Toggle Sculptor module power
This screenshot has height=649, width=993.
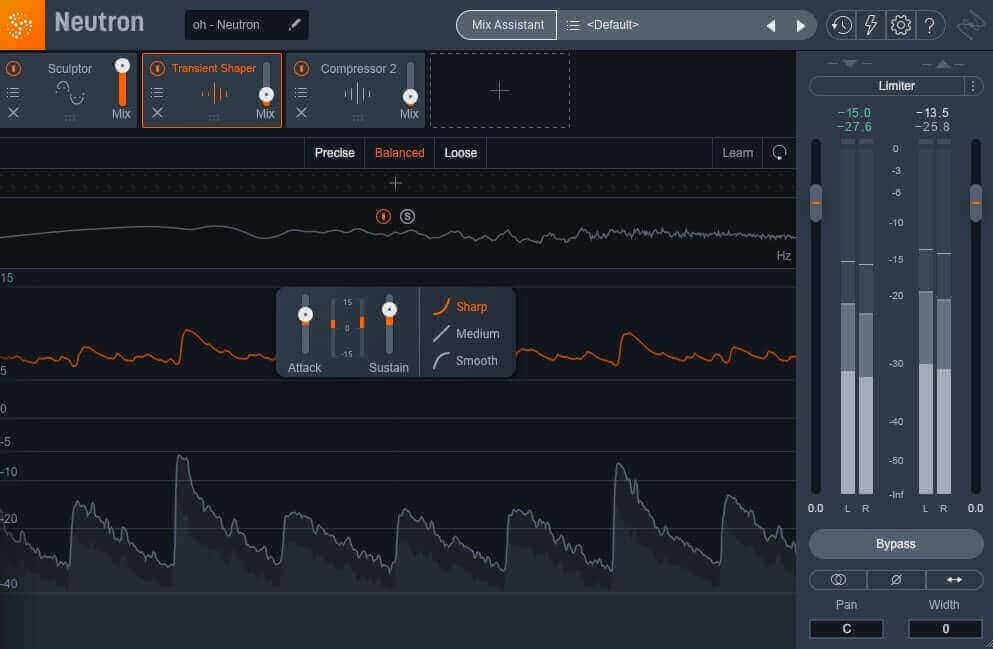(13, 68)
